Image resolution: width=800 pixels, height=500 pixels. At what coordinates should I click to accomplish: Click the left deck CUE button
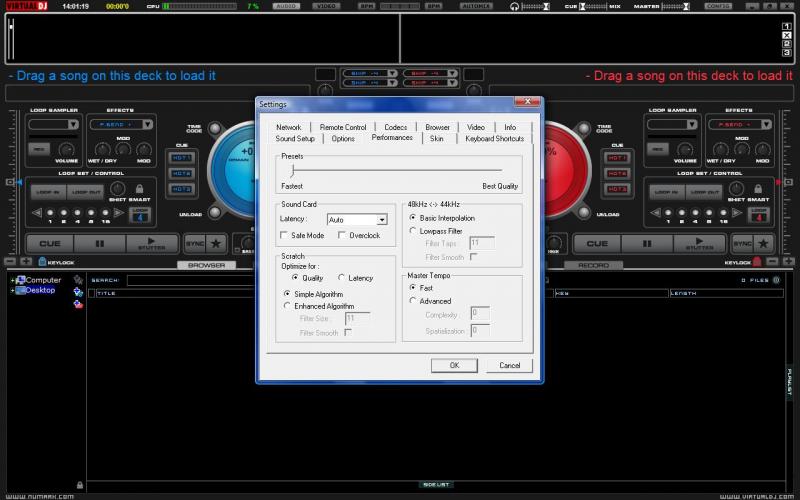[x=50, y=244]
